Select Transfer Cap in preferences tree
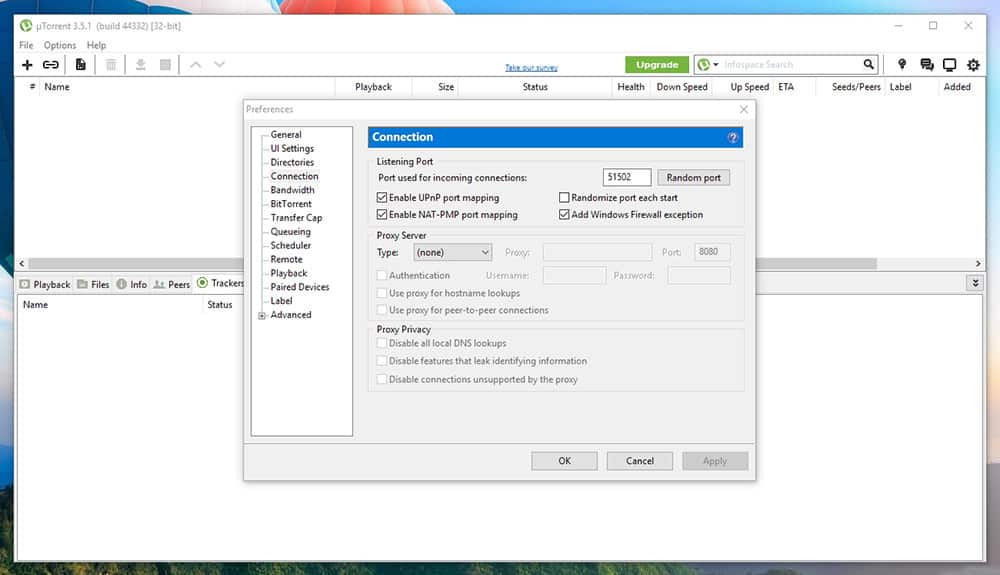The image size is (1000, 575). [296, 218]
